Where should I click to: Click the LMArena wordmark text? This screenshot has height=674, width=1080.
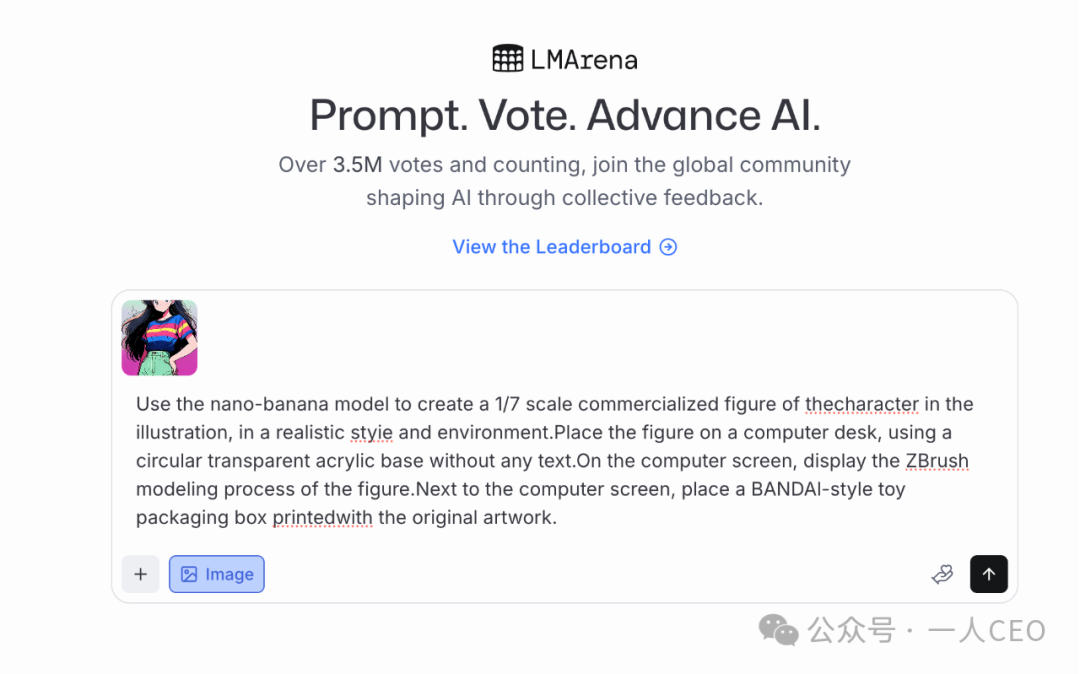584,60
